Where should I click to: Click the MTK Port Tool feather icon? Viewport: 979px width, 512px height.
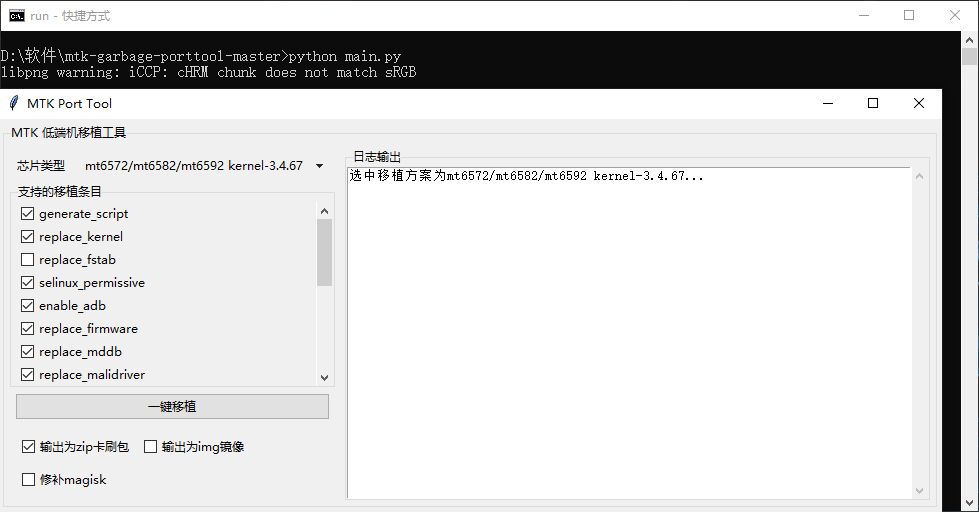click(x=14, y=103)
